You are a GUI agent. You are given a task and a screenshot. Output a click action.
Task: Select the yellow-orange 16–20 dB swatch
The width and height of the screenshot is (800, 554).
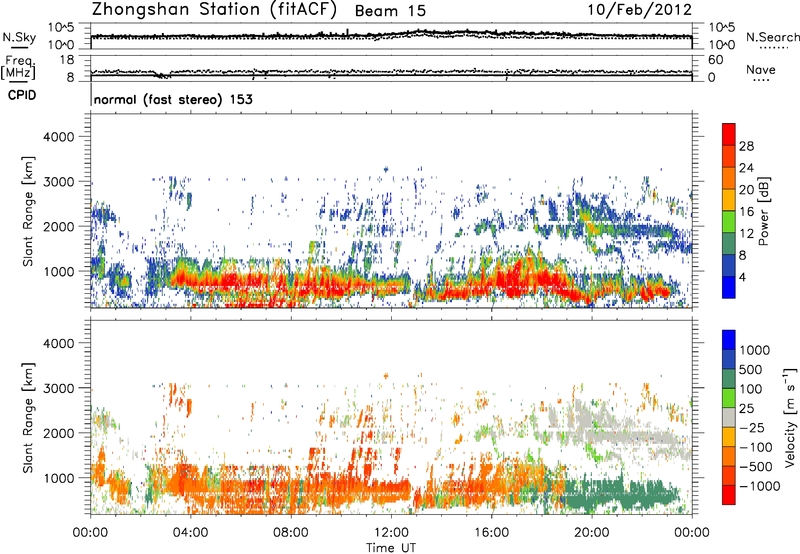(x=729, y=200)
